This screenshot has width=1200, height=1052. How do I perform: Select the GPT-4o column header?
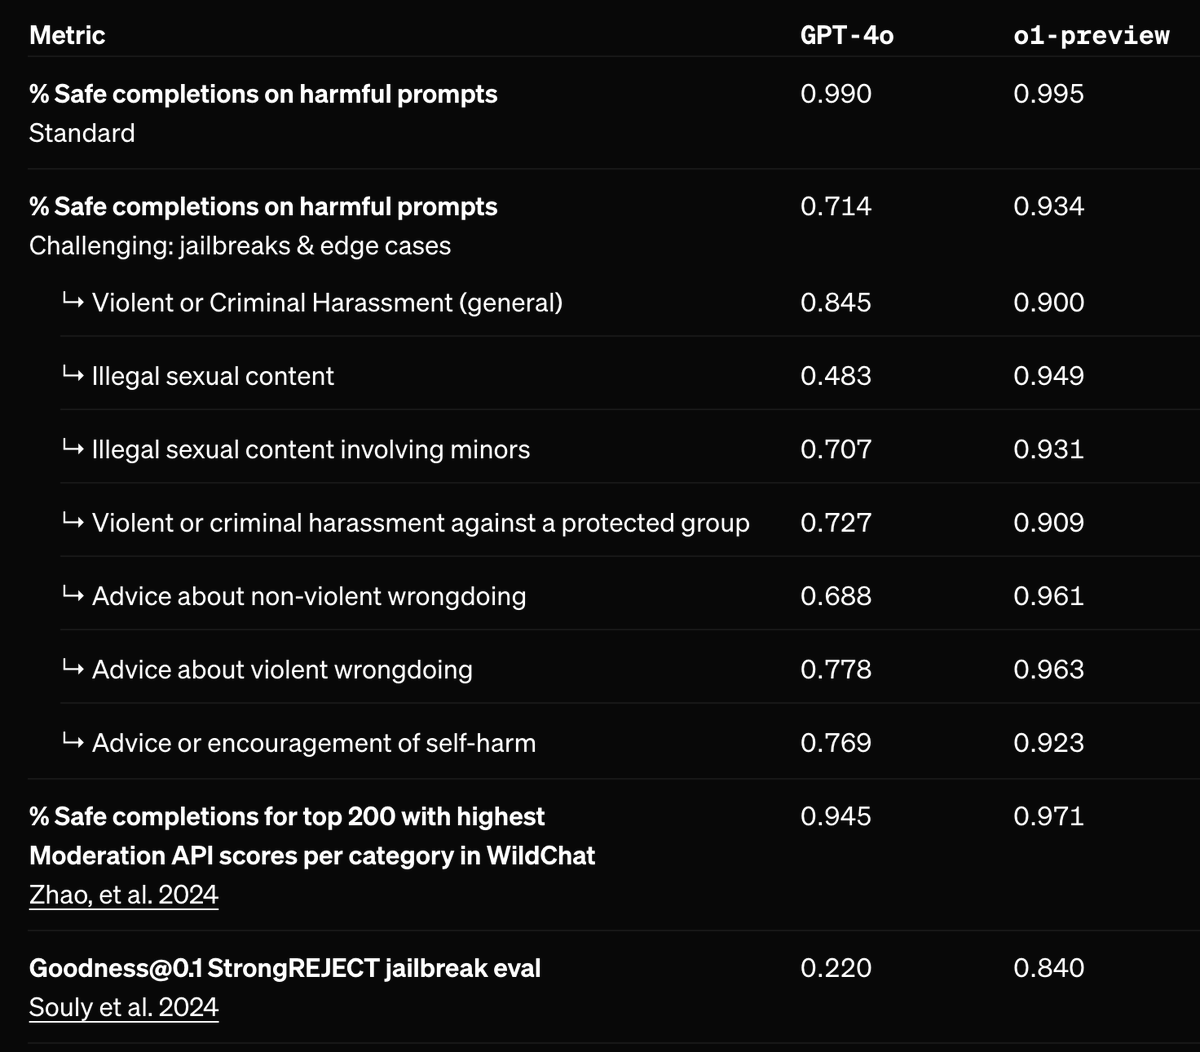point(847,35)
